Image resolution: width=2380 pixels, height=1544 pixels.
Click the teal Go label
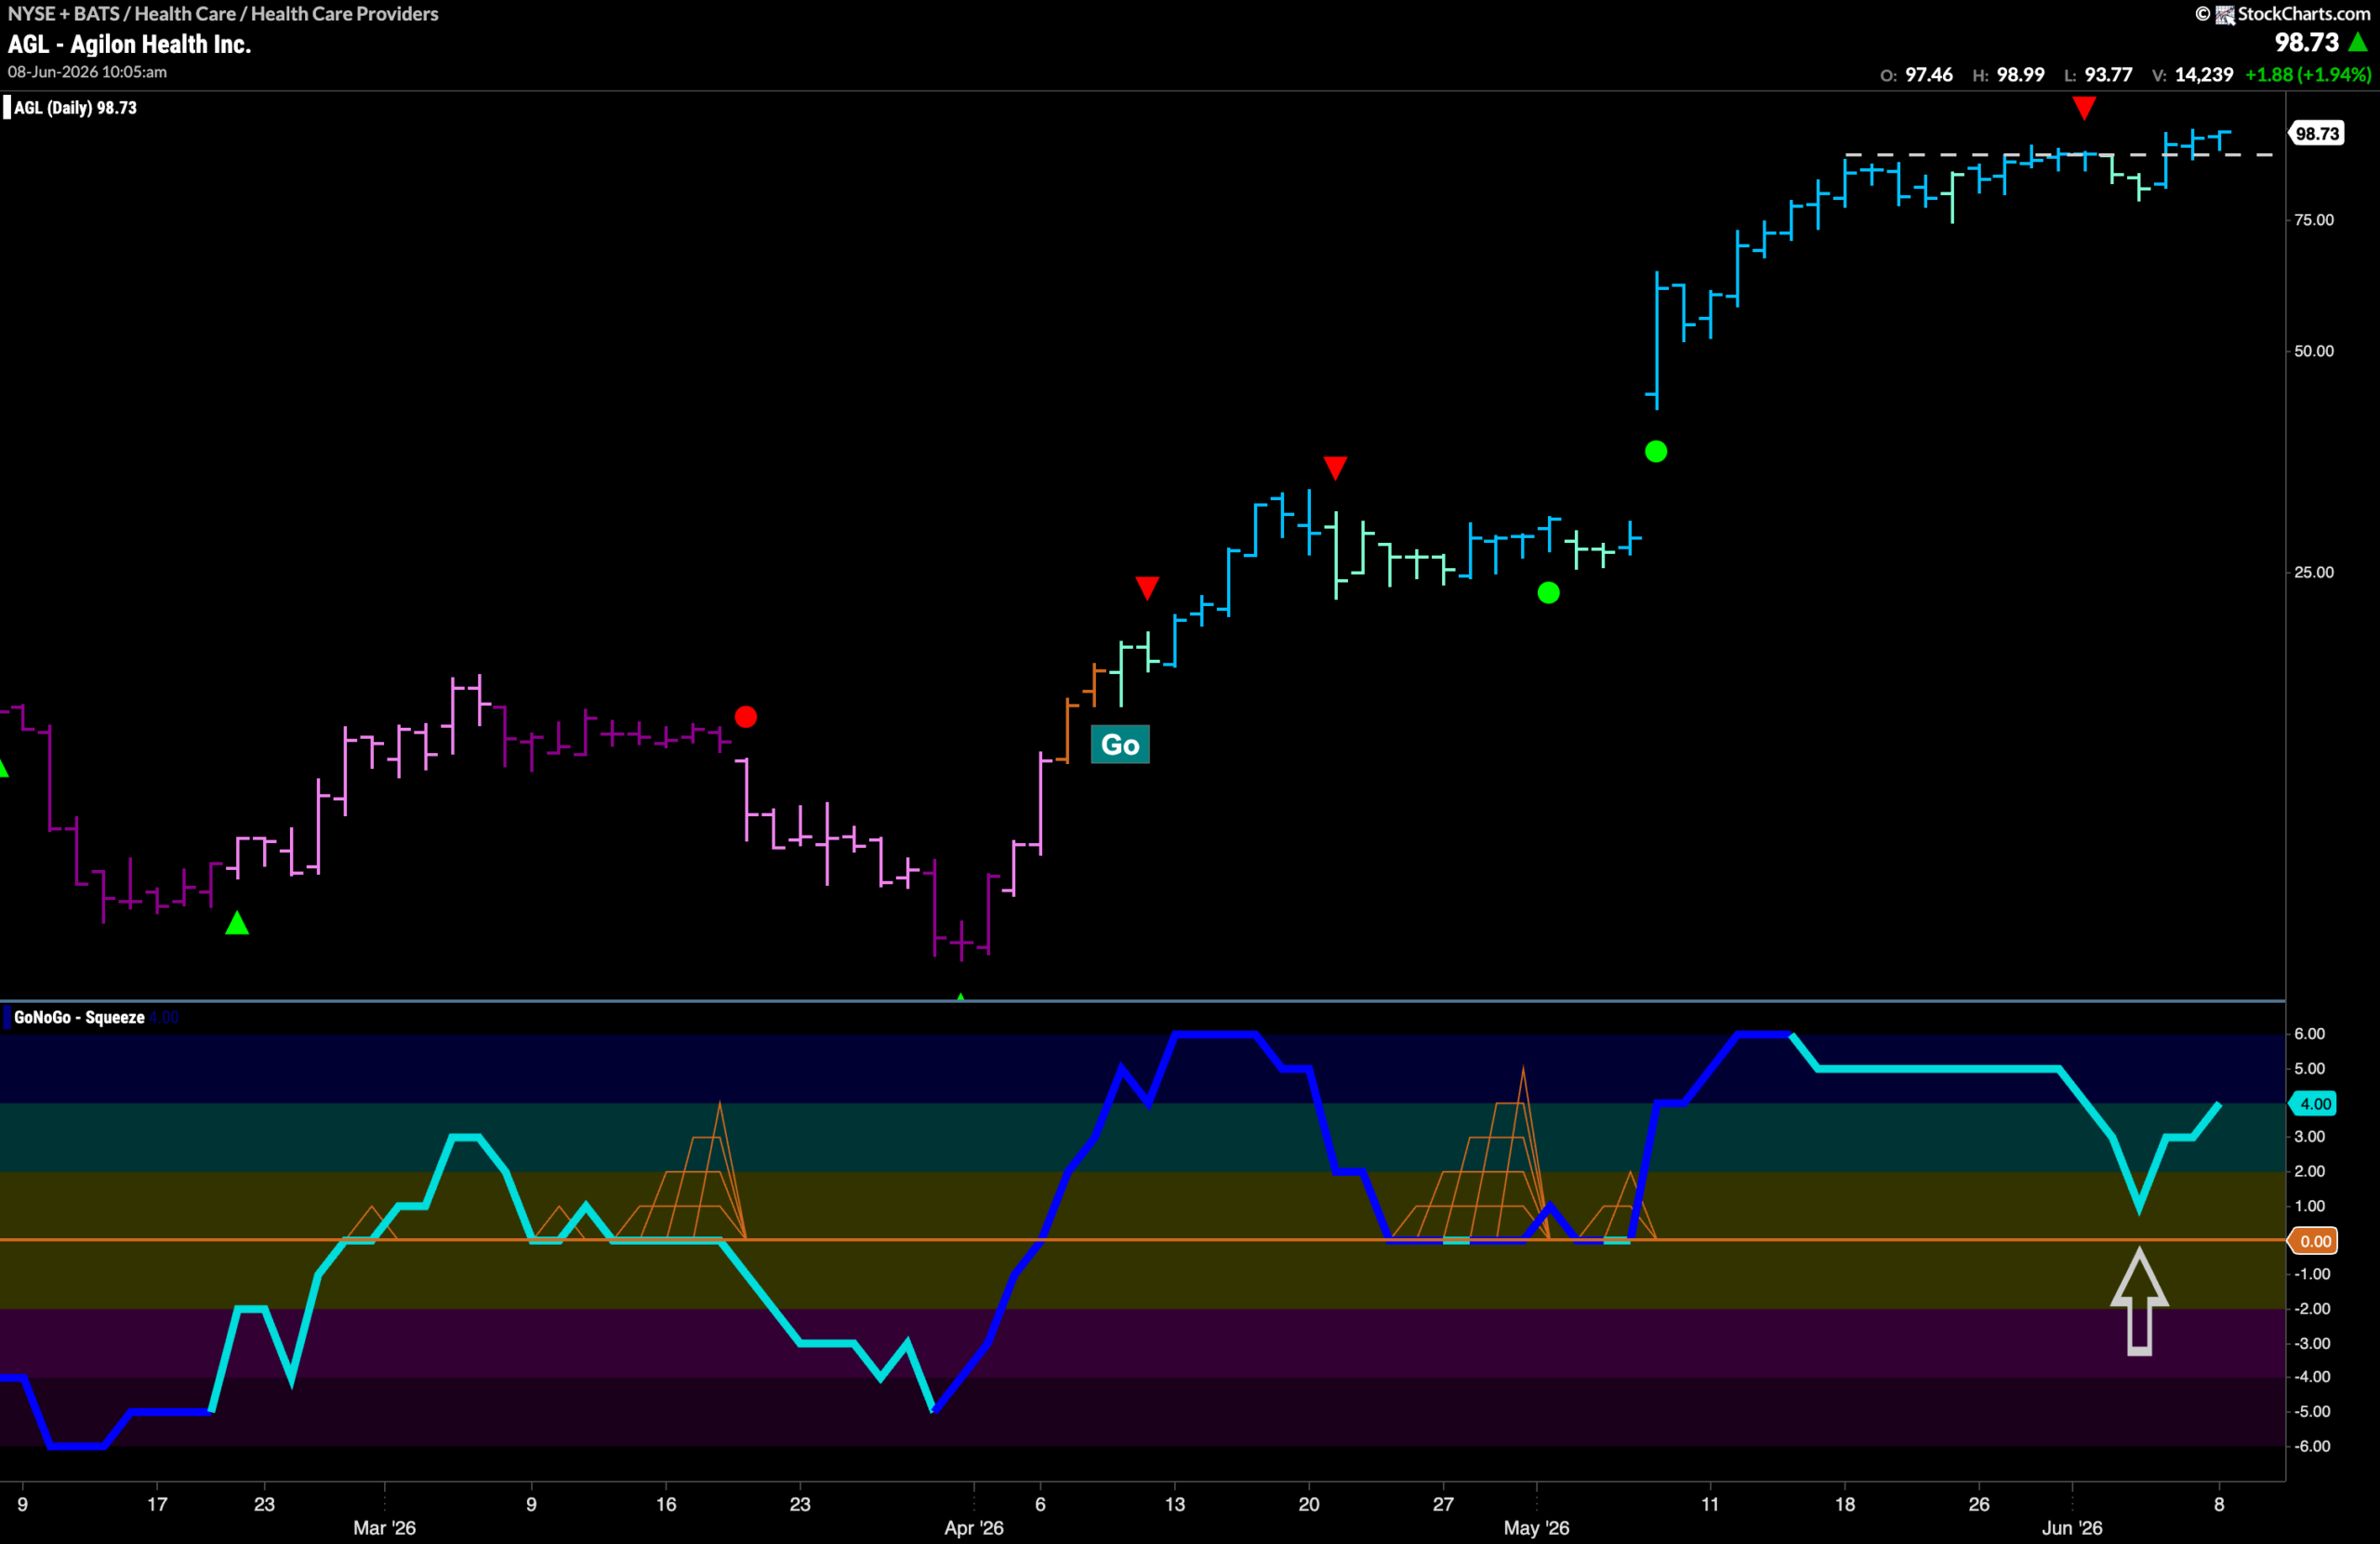(1120, 745)
